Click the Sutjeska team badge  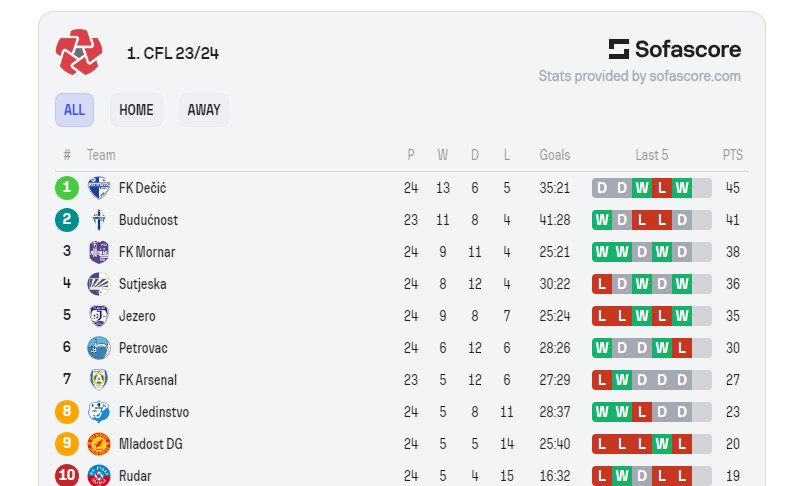tap(99, 284)
